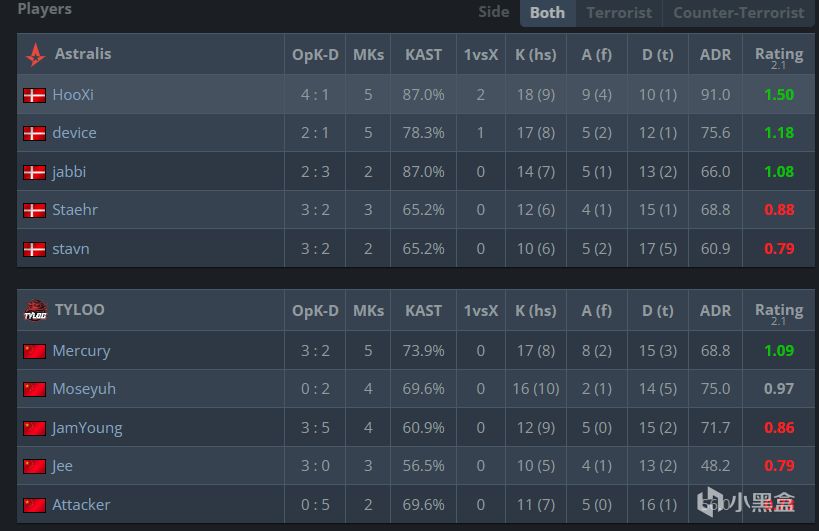Click the Chinese flag beside Mercury
819x531 pixels.
point(35,351)
